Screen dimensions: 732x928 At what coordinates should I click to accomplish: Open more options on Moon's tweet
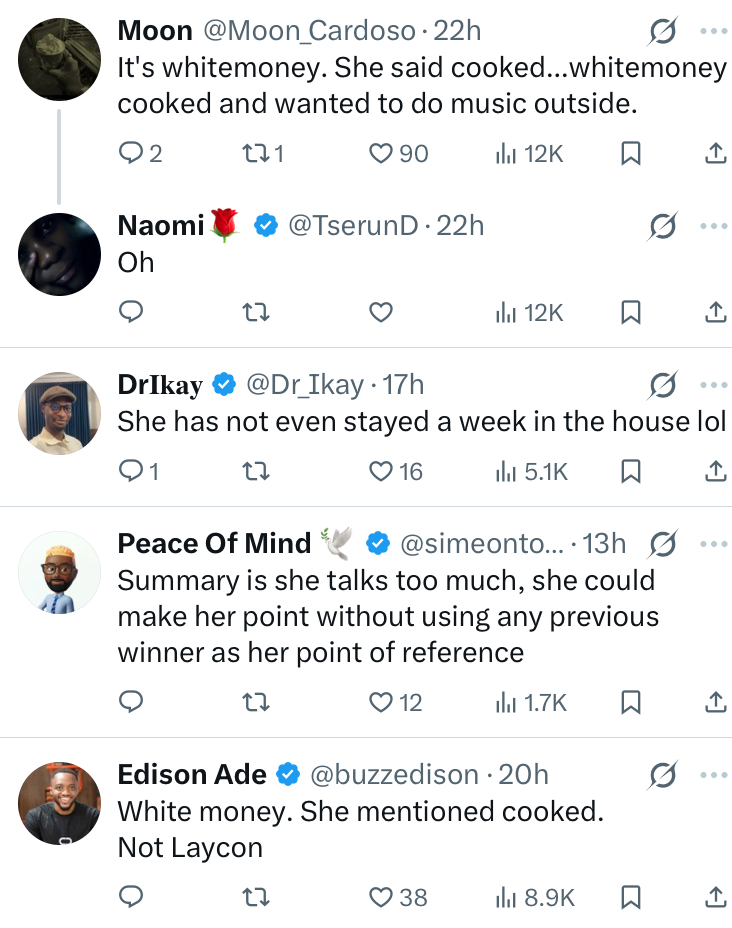(x=714, y=31)
